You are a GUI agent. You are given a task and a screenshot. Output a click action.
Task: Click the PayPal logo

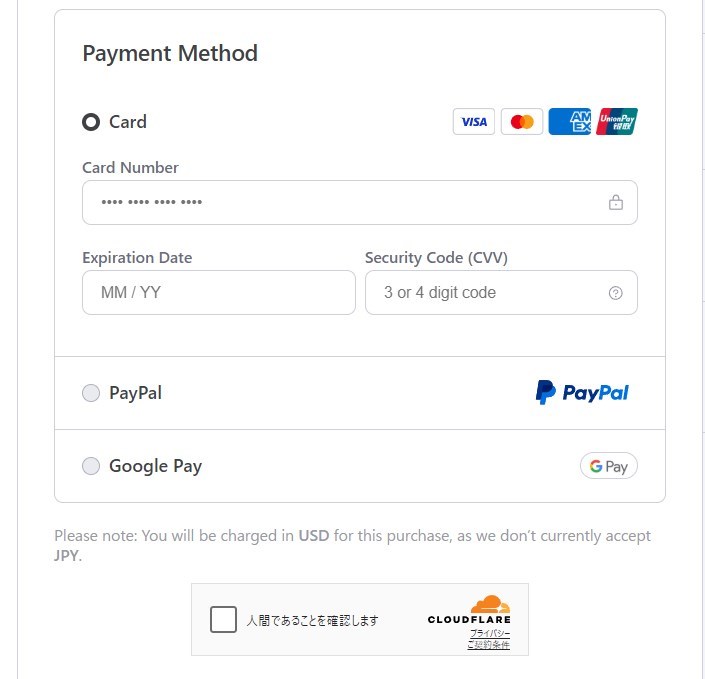click(x=583, y=392)
